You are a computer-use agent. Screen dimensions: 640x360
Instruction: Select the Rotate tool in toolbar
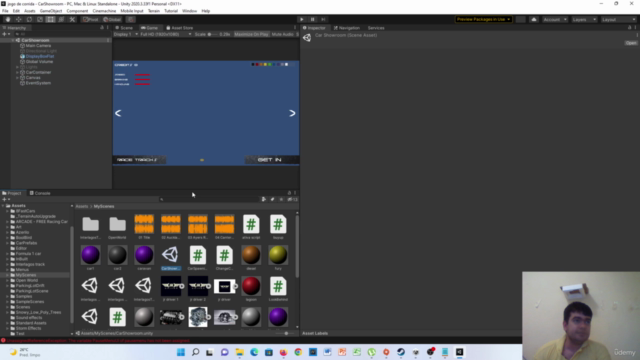click(29, 19)
